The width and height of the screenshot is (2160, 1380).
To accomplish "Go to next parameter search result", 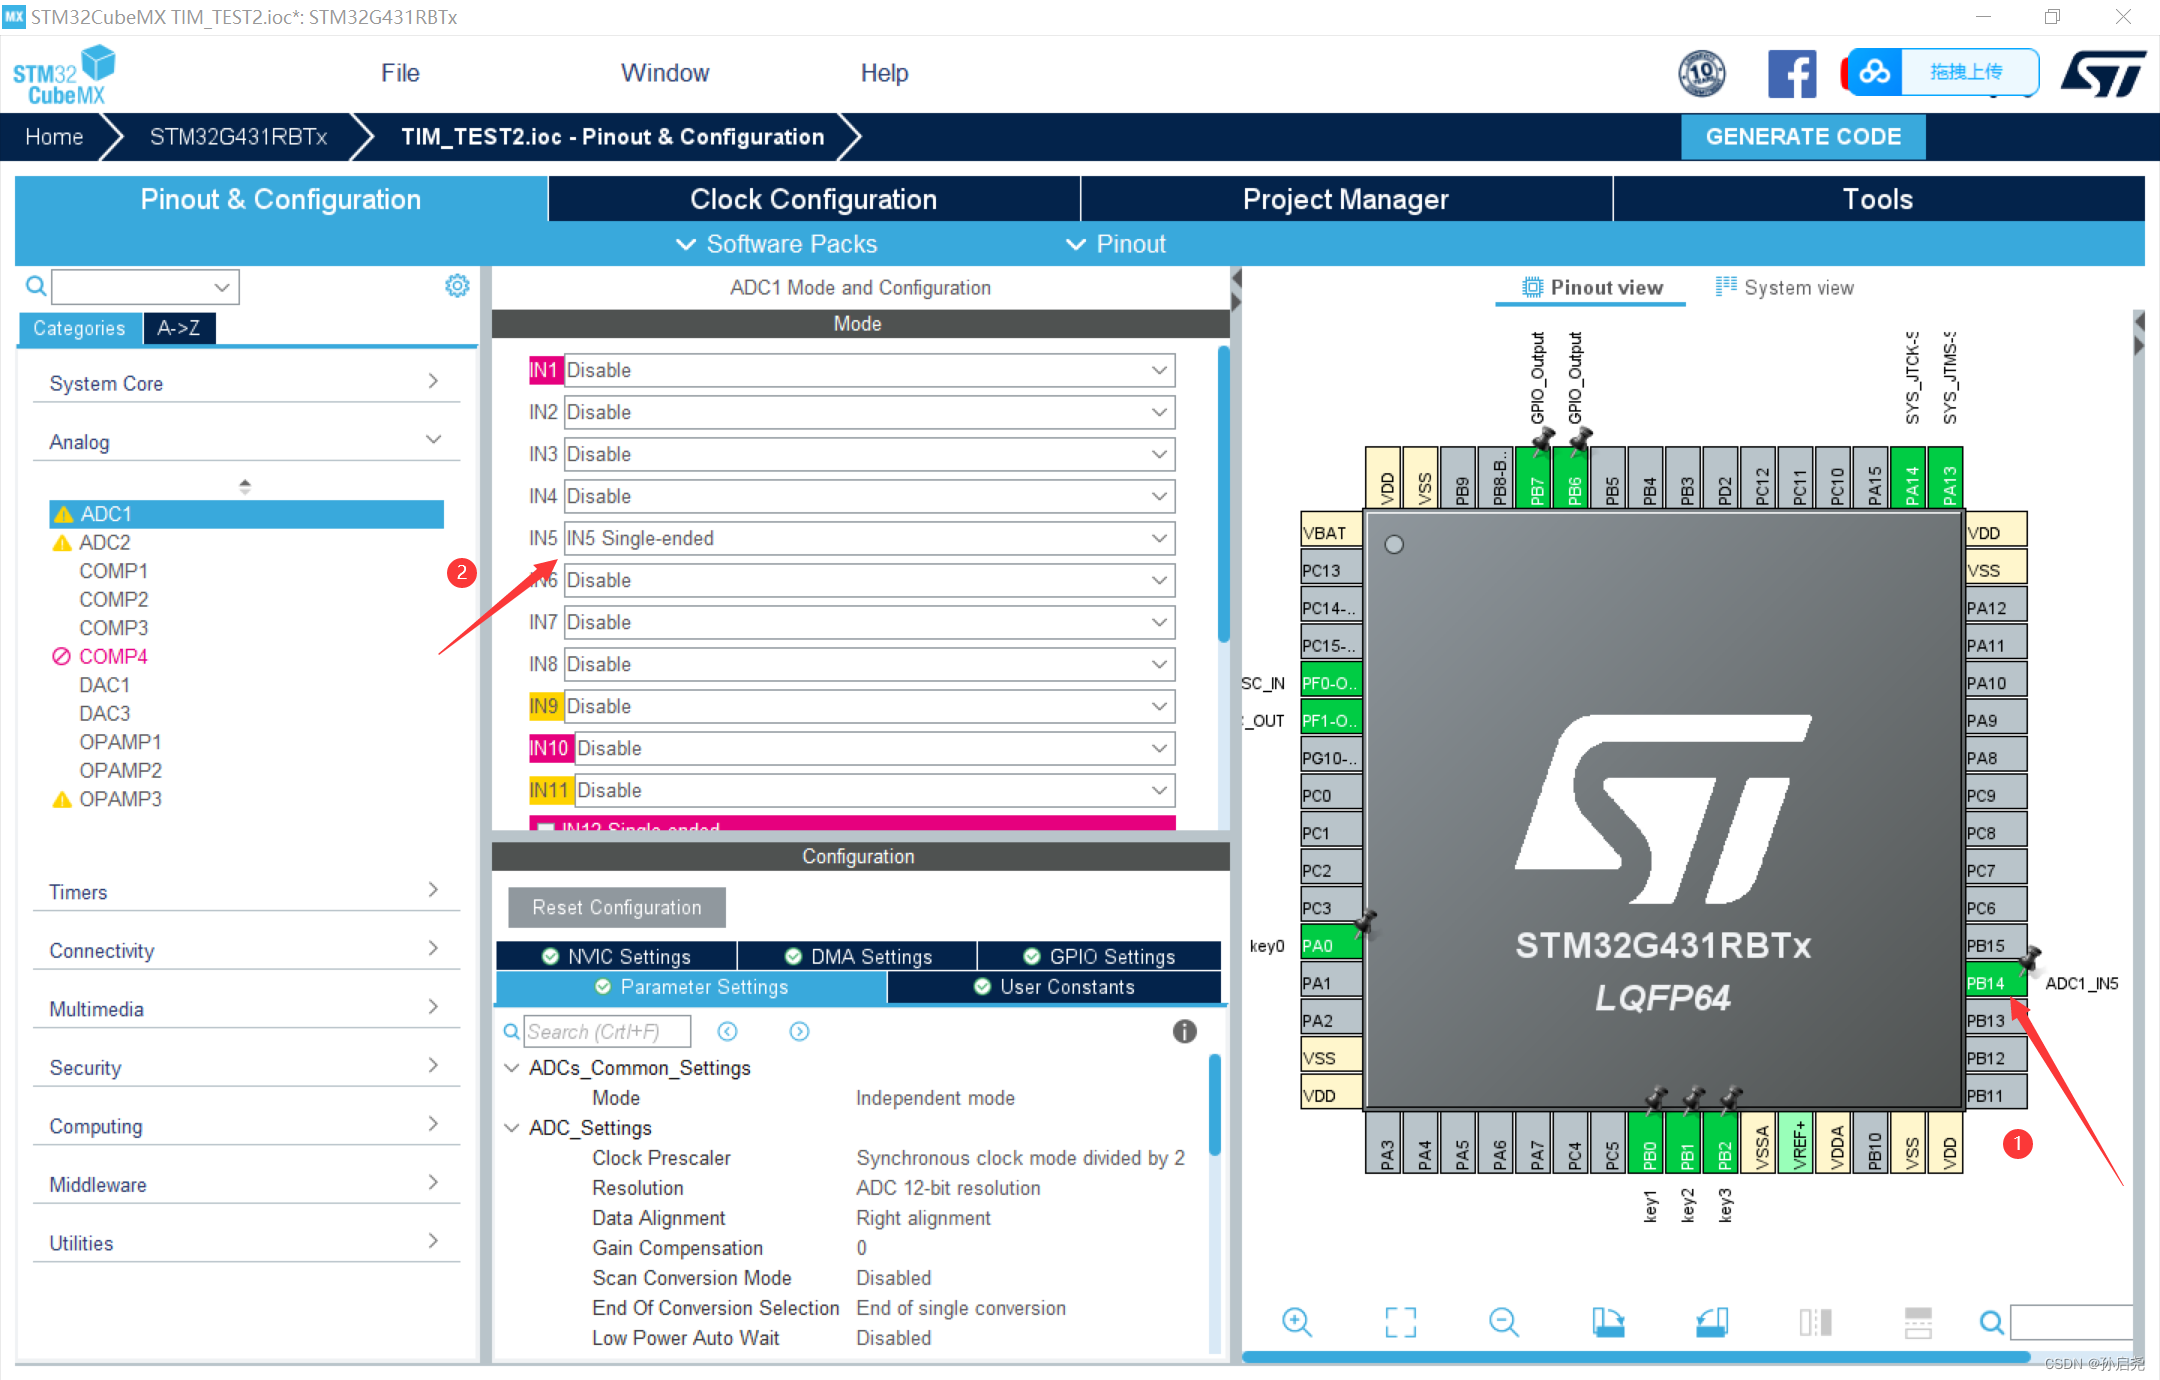I will 799,1031.
